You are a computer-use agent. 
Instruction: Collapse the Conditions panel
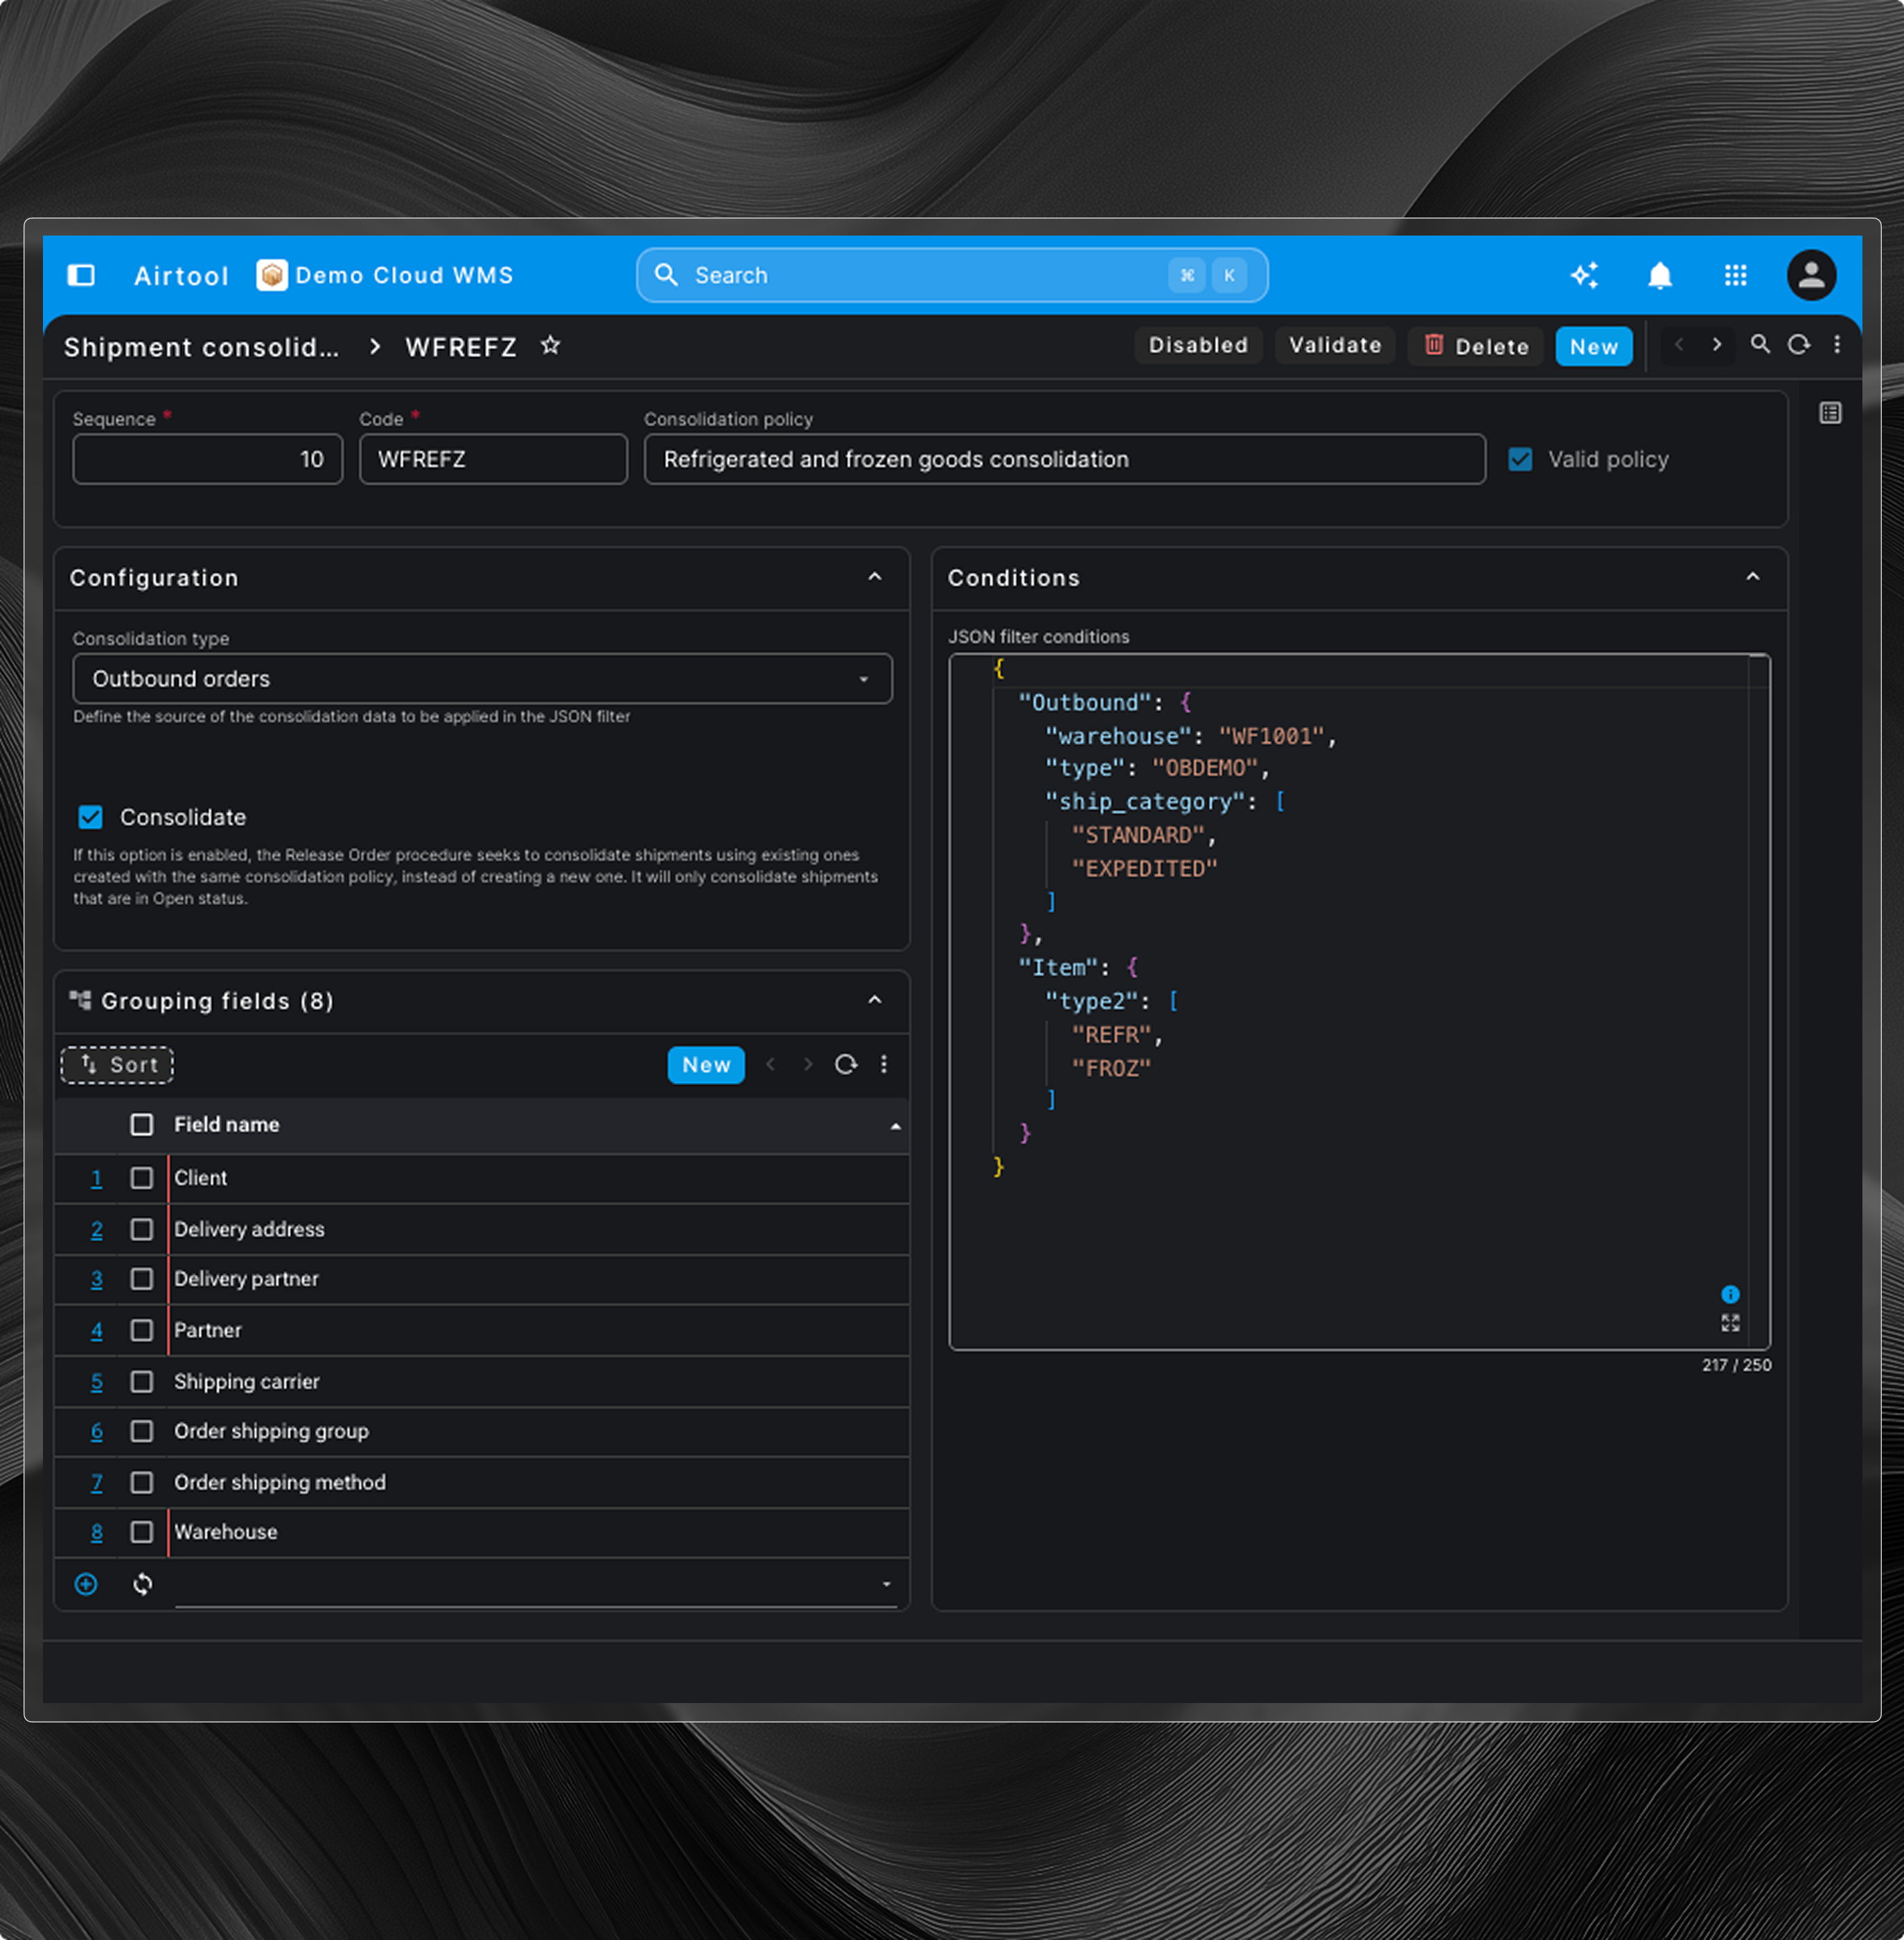(x=1752, y=577)
